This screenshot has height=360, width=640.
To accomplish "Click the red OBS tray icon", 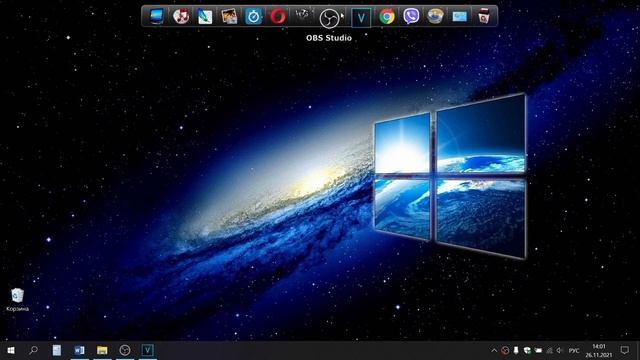I will tap(505, 351).
